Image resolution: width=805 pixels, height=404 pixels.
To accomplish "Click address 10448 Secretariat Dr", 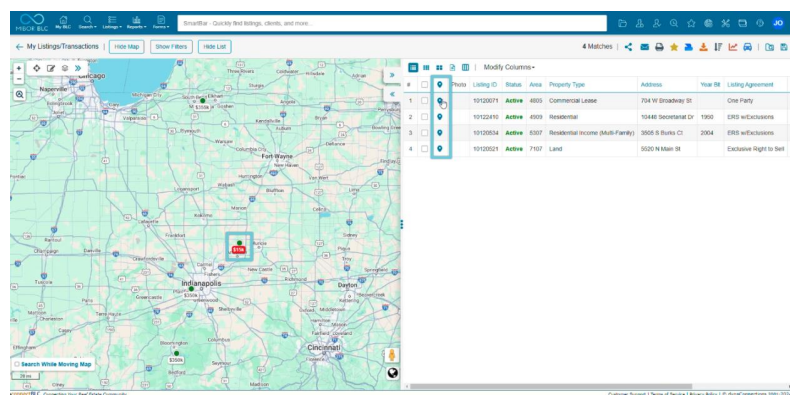I will click(667, 117).
